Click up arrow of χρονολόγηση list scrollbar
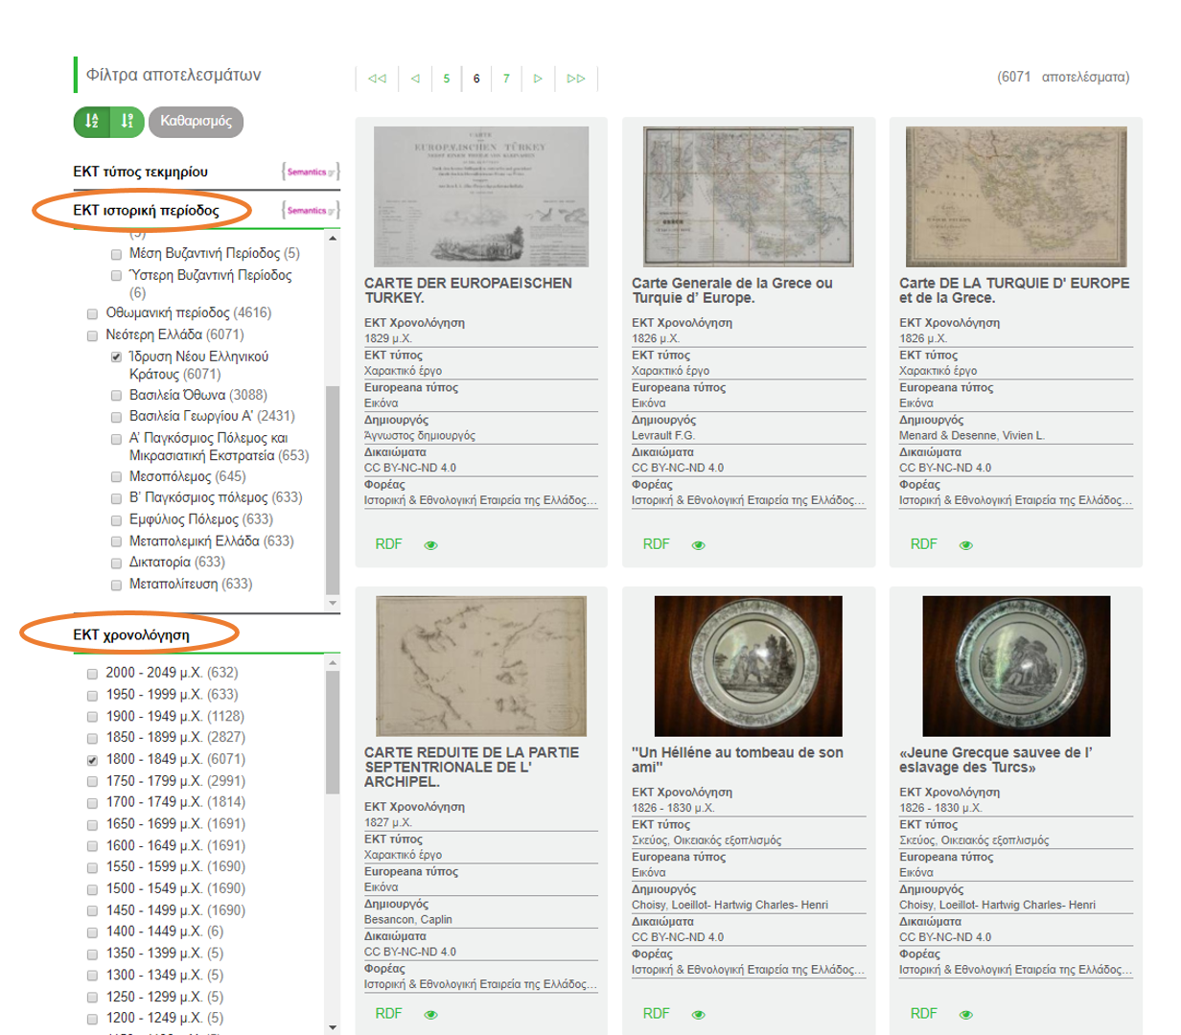Image resolution: width=1181 pixels, height=1035 pixels. pos(333,662)
